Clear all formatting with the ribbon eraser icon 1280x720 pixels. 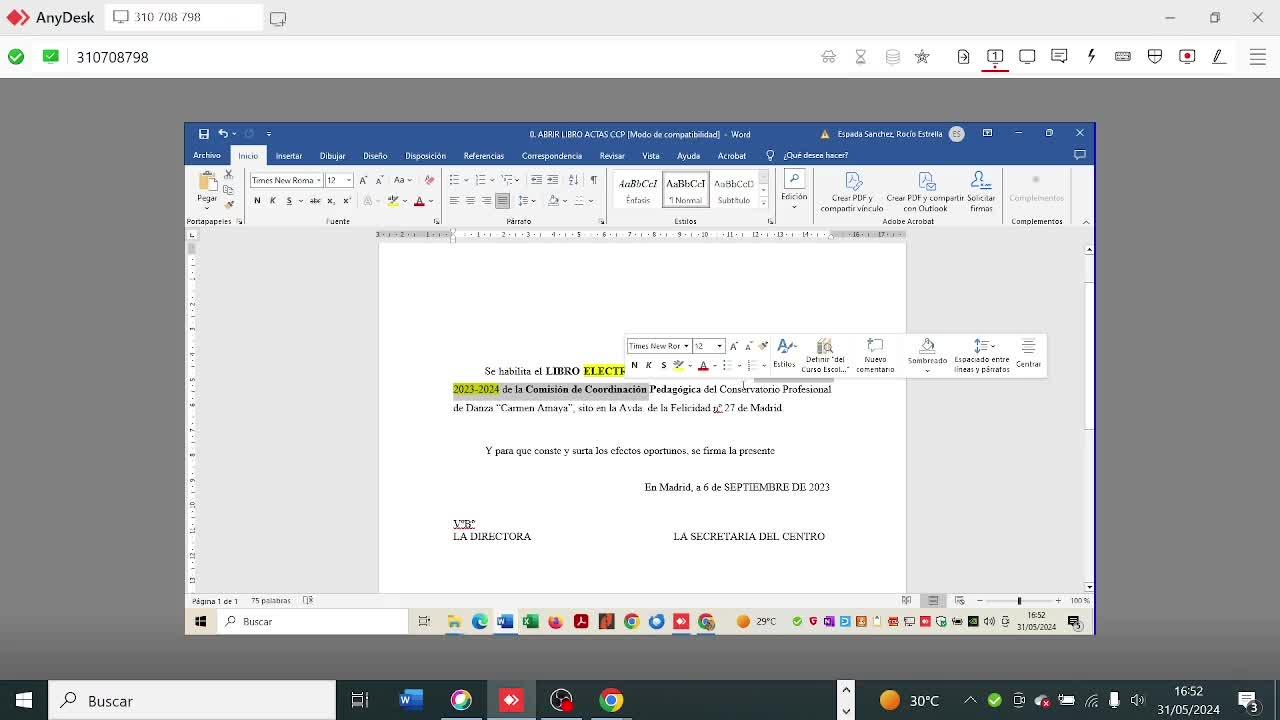click(x=429, y=180)
